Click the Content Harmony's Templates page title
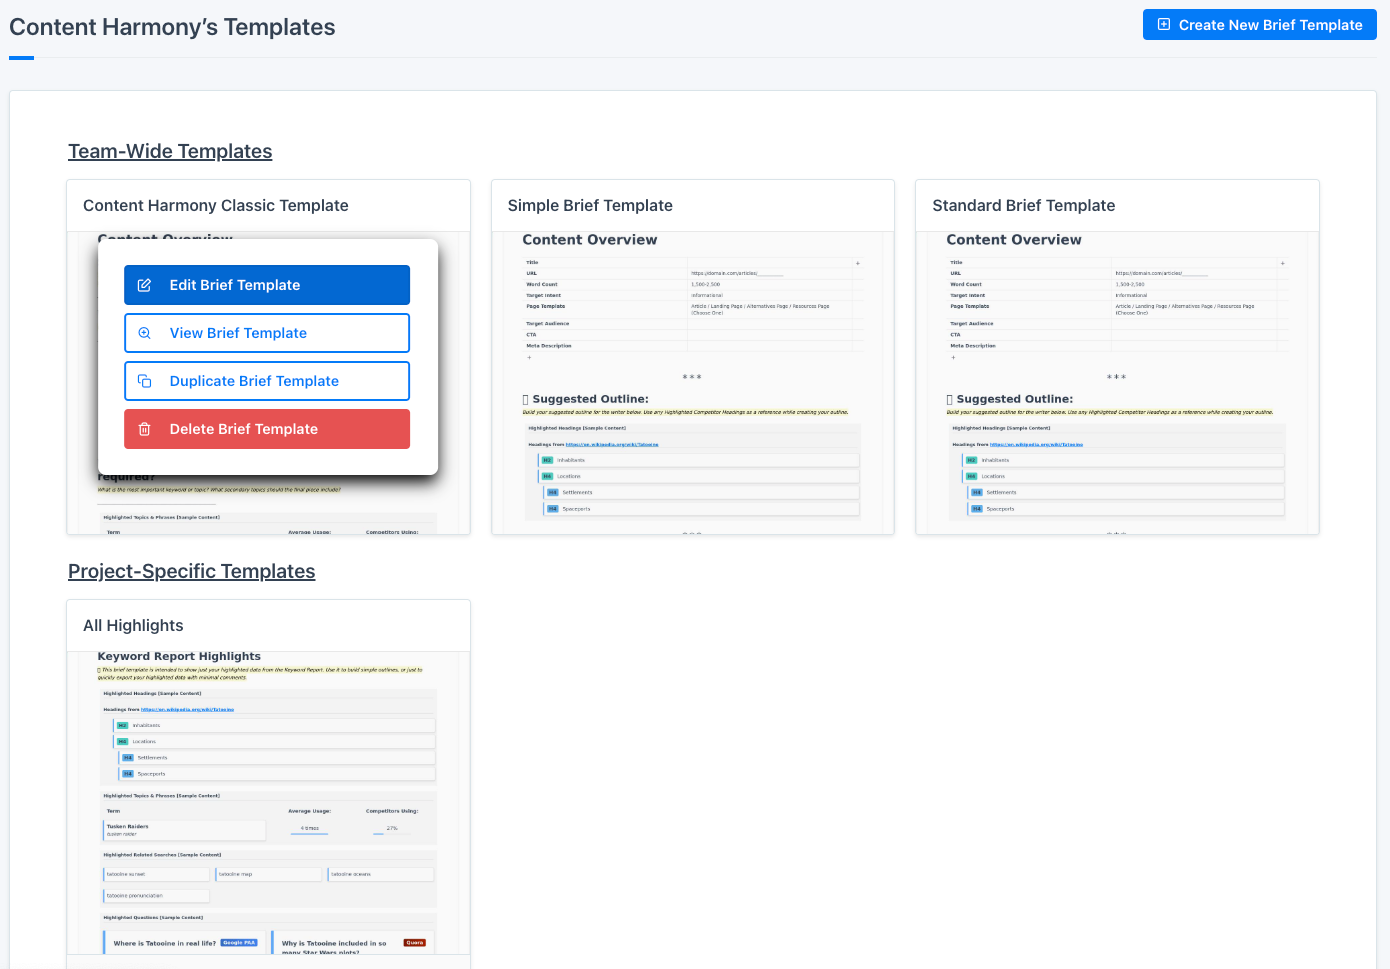This screenshot has height=969, width=1390. [x=172, y=27]
